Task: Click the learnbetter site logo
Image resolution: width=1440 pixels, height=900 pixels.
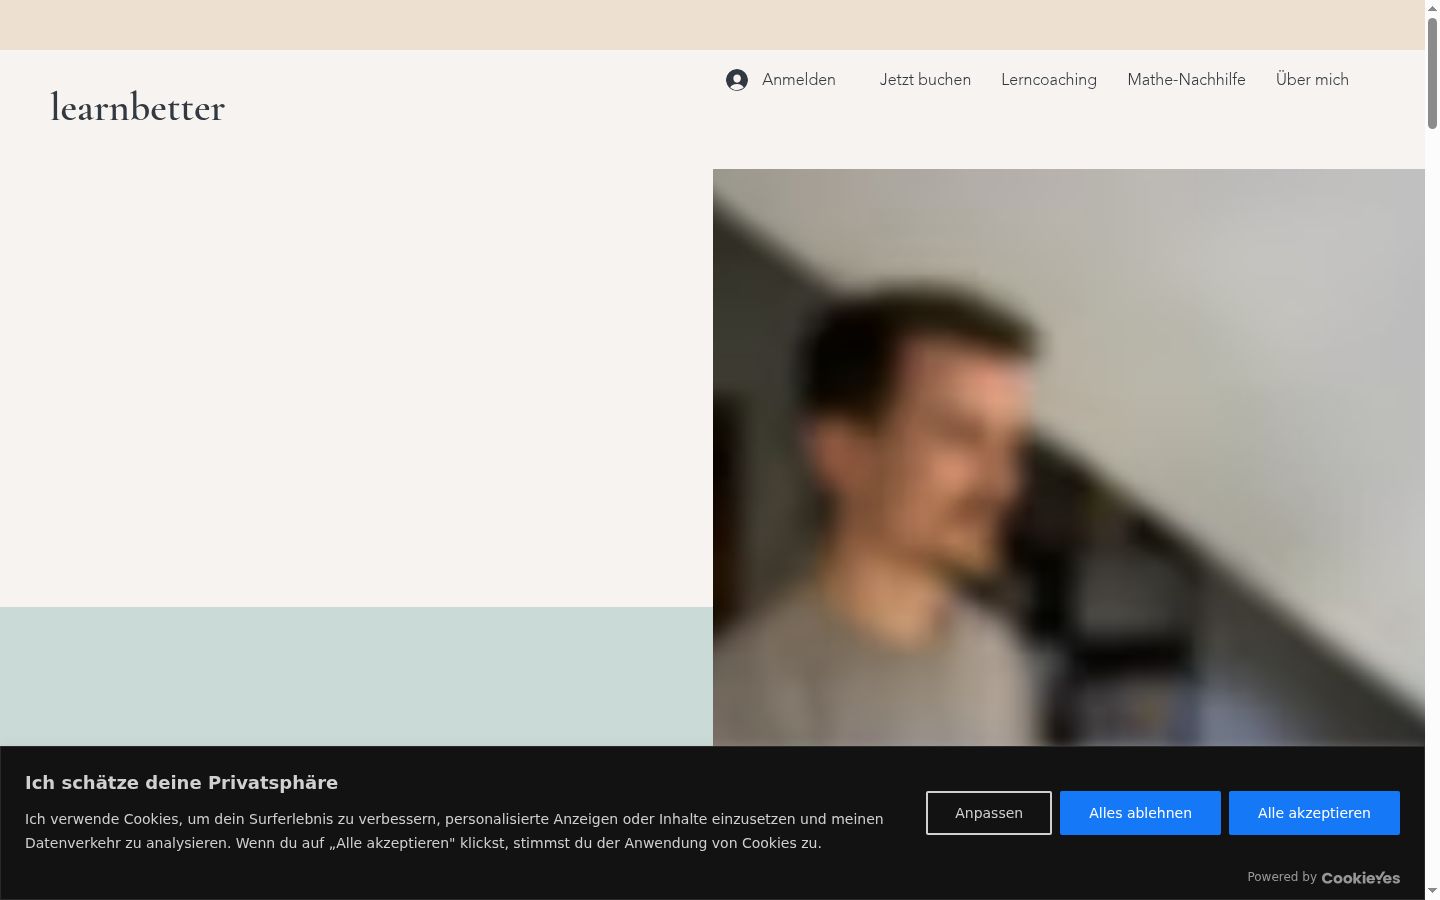Action: tap(138, 107)
